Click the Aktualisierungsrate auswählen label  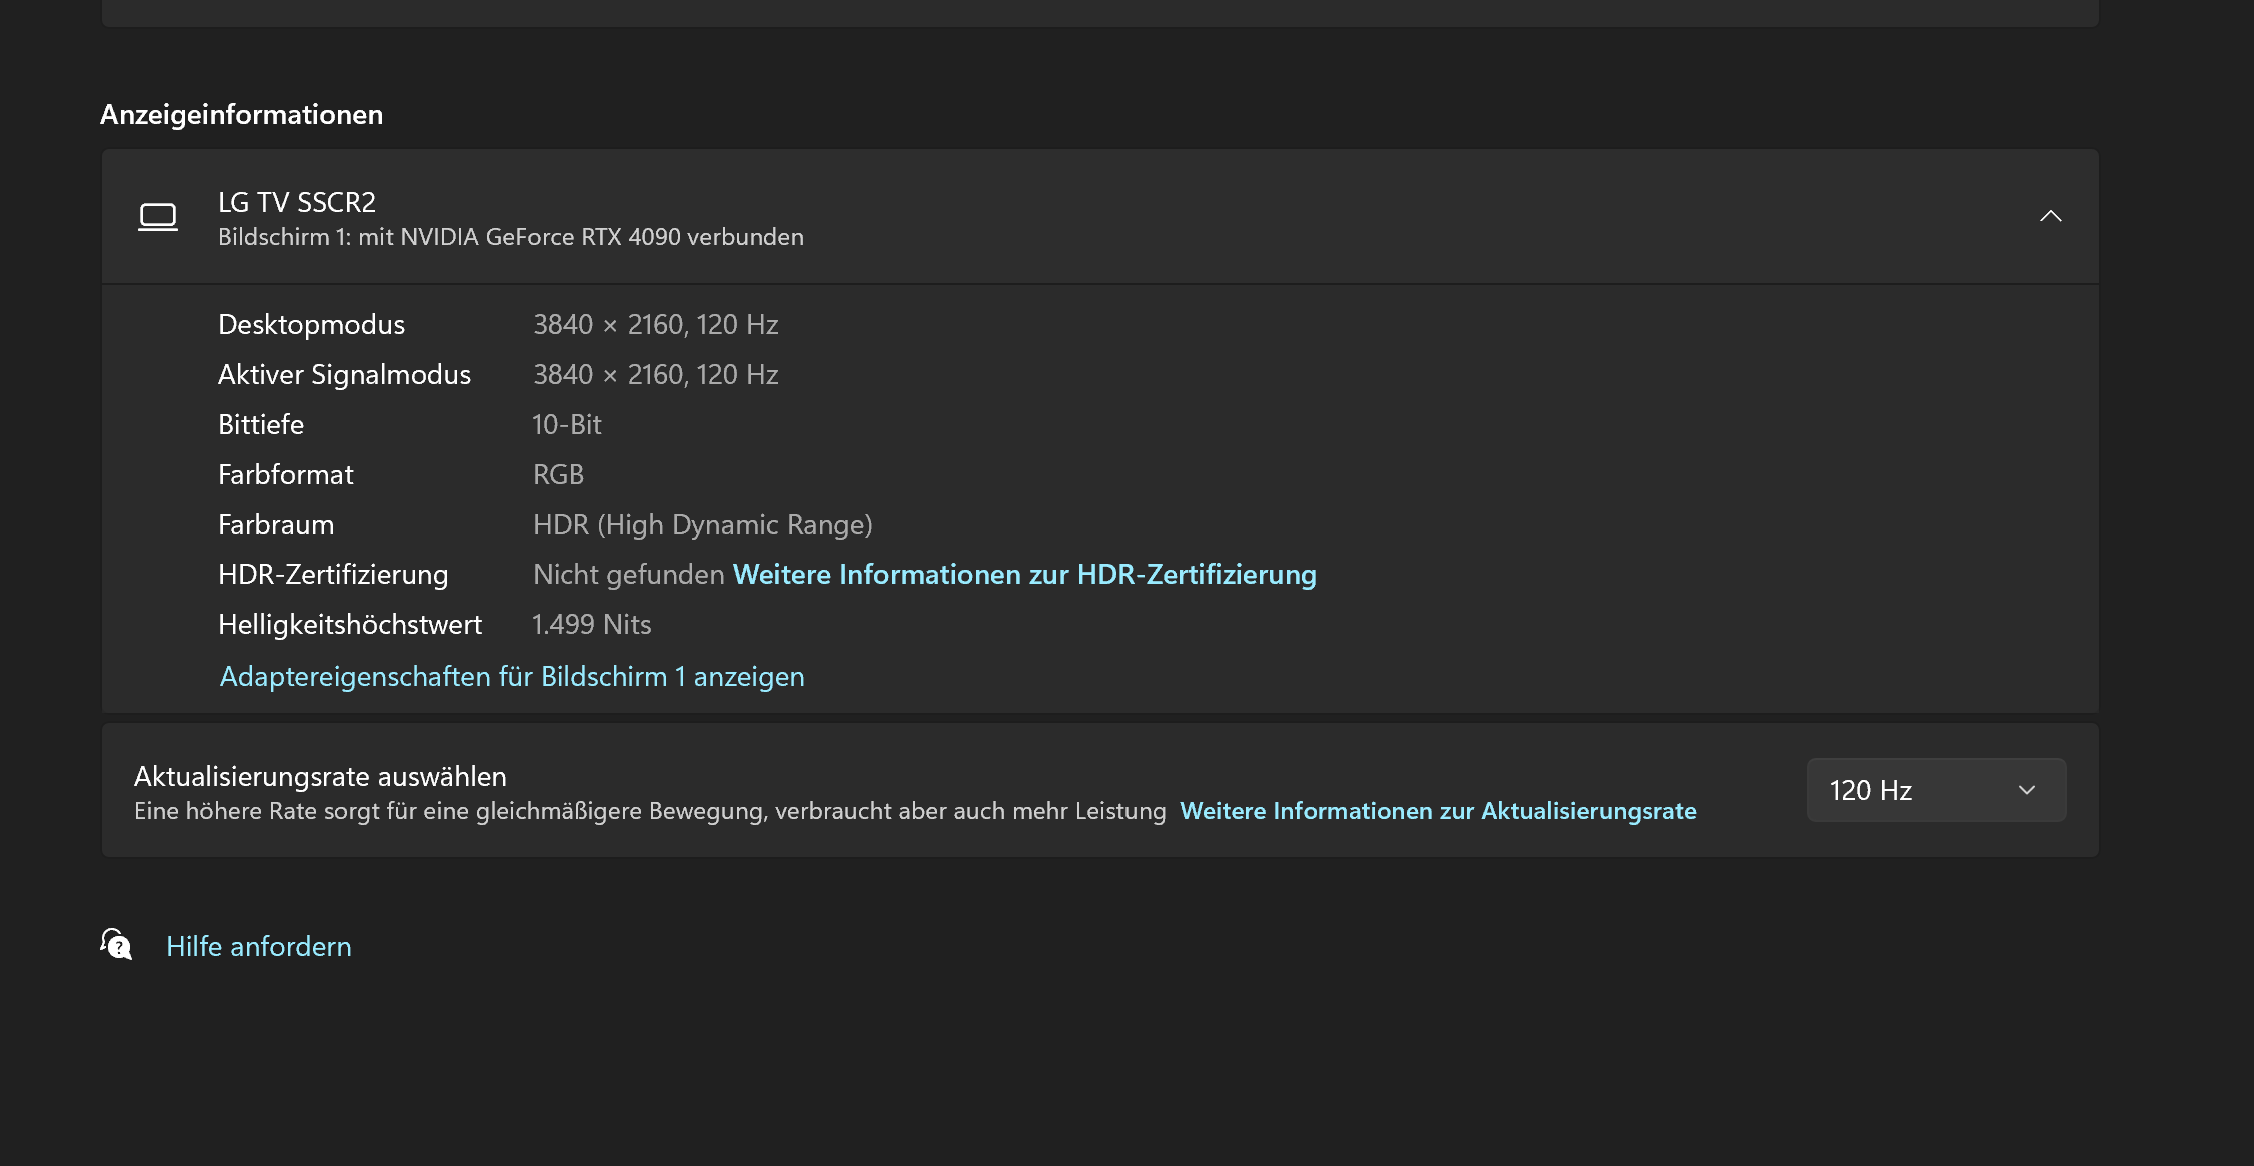320,777
